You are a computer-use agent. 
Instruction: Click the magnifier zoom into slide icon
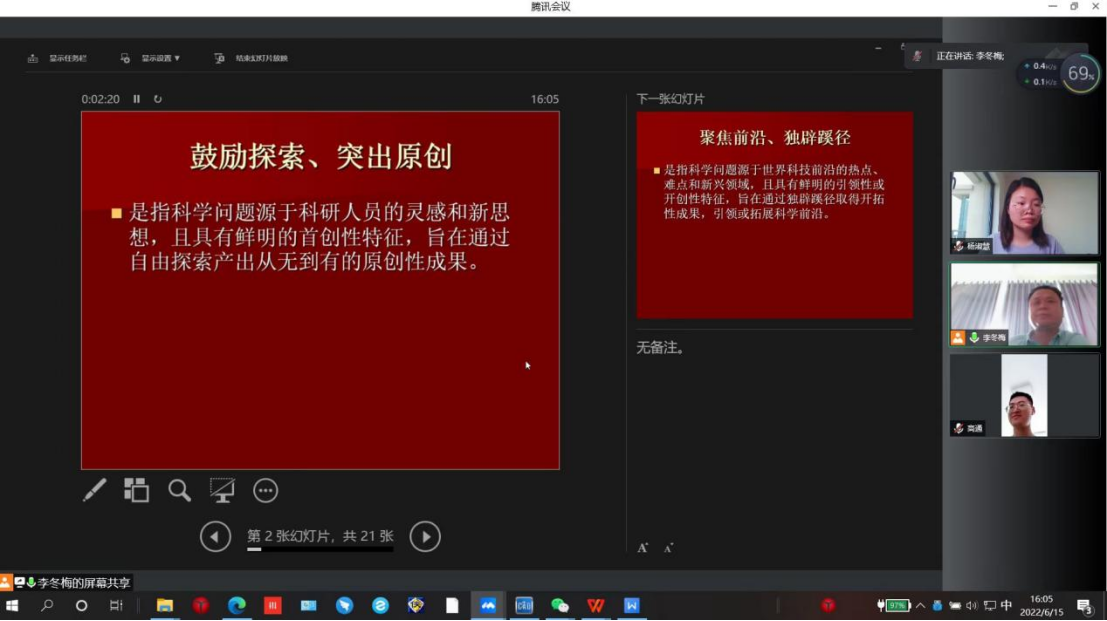pos(179,490)
